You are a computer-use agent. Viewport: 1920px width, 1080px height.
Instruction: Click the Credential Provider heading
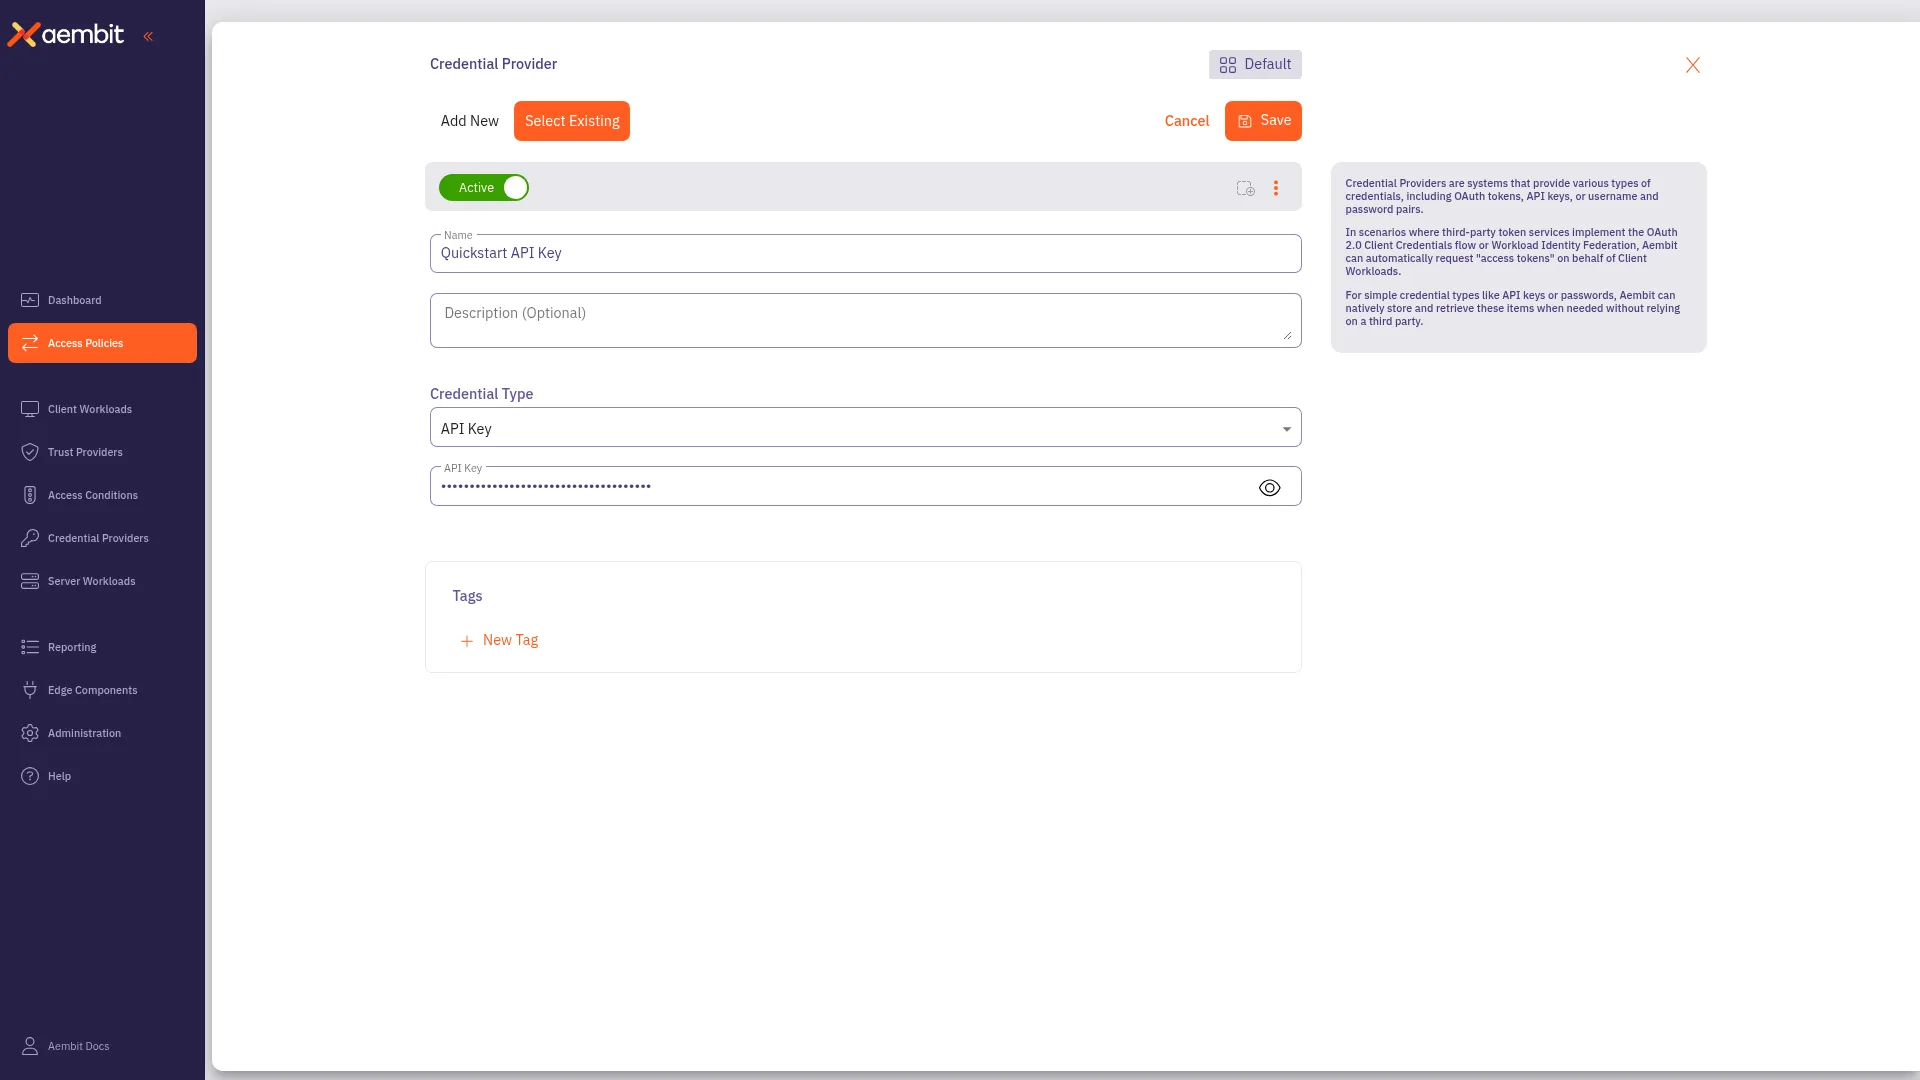tap(493, 64)
